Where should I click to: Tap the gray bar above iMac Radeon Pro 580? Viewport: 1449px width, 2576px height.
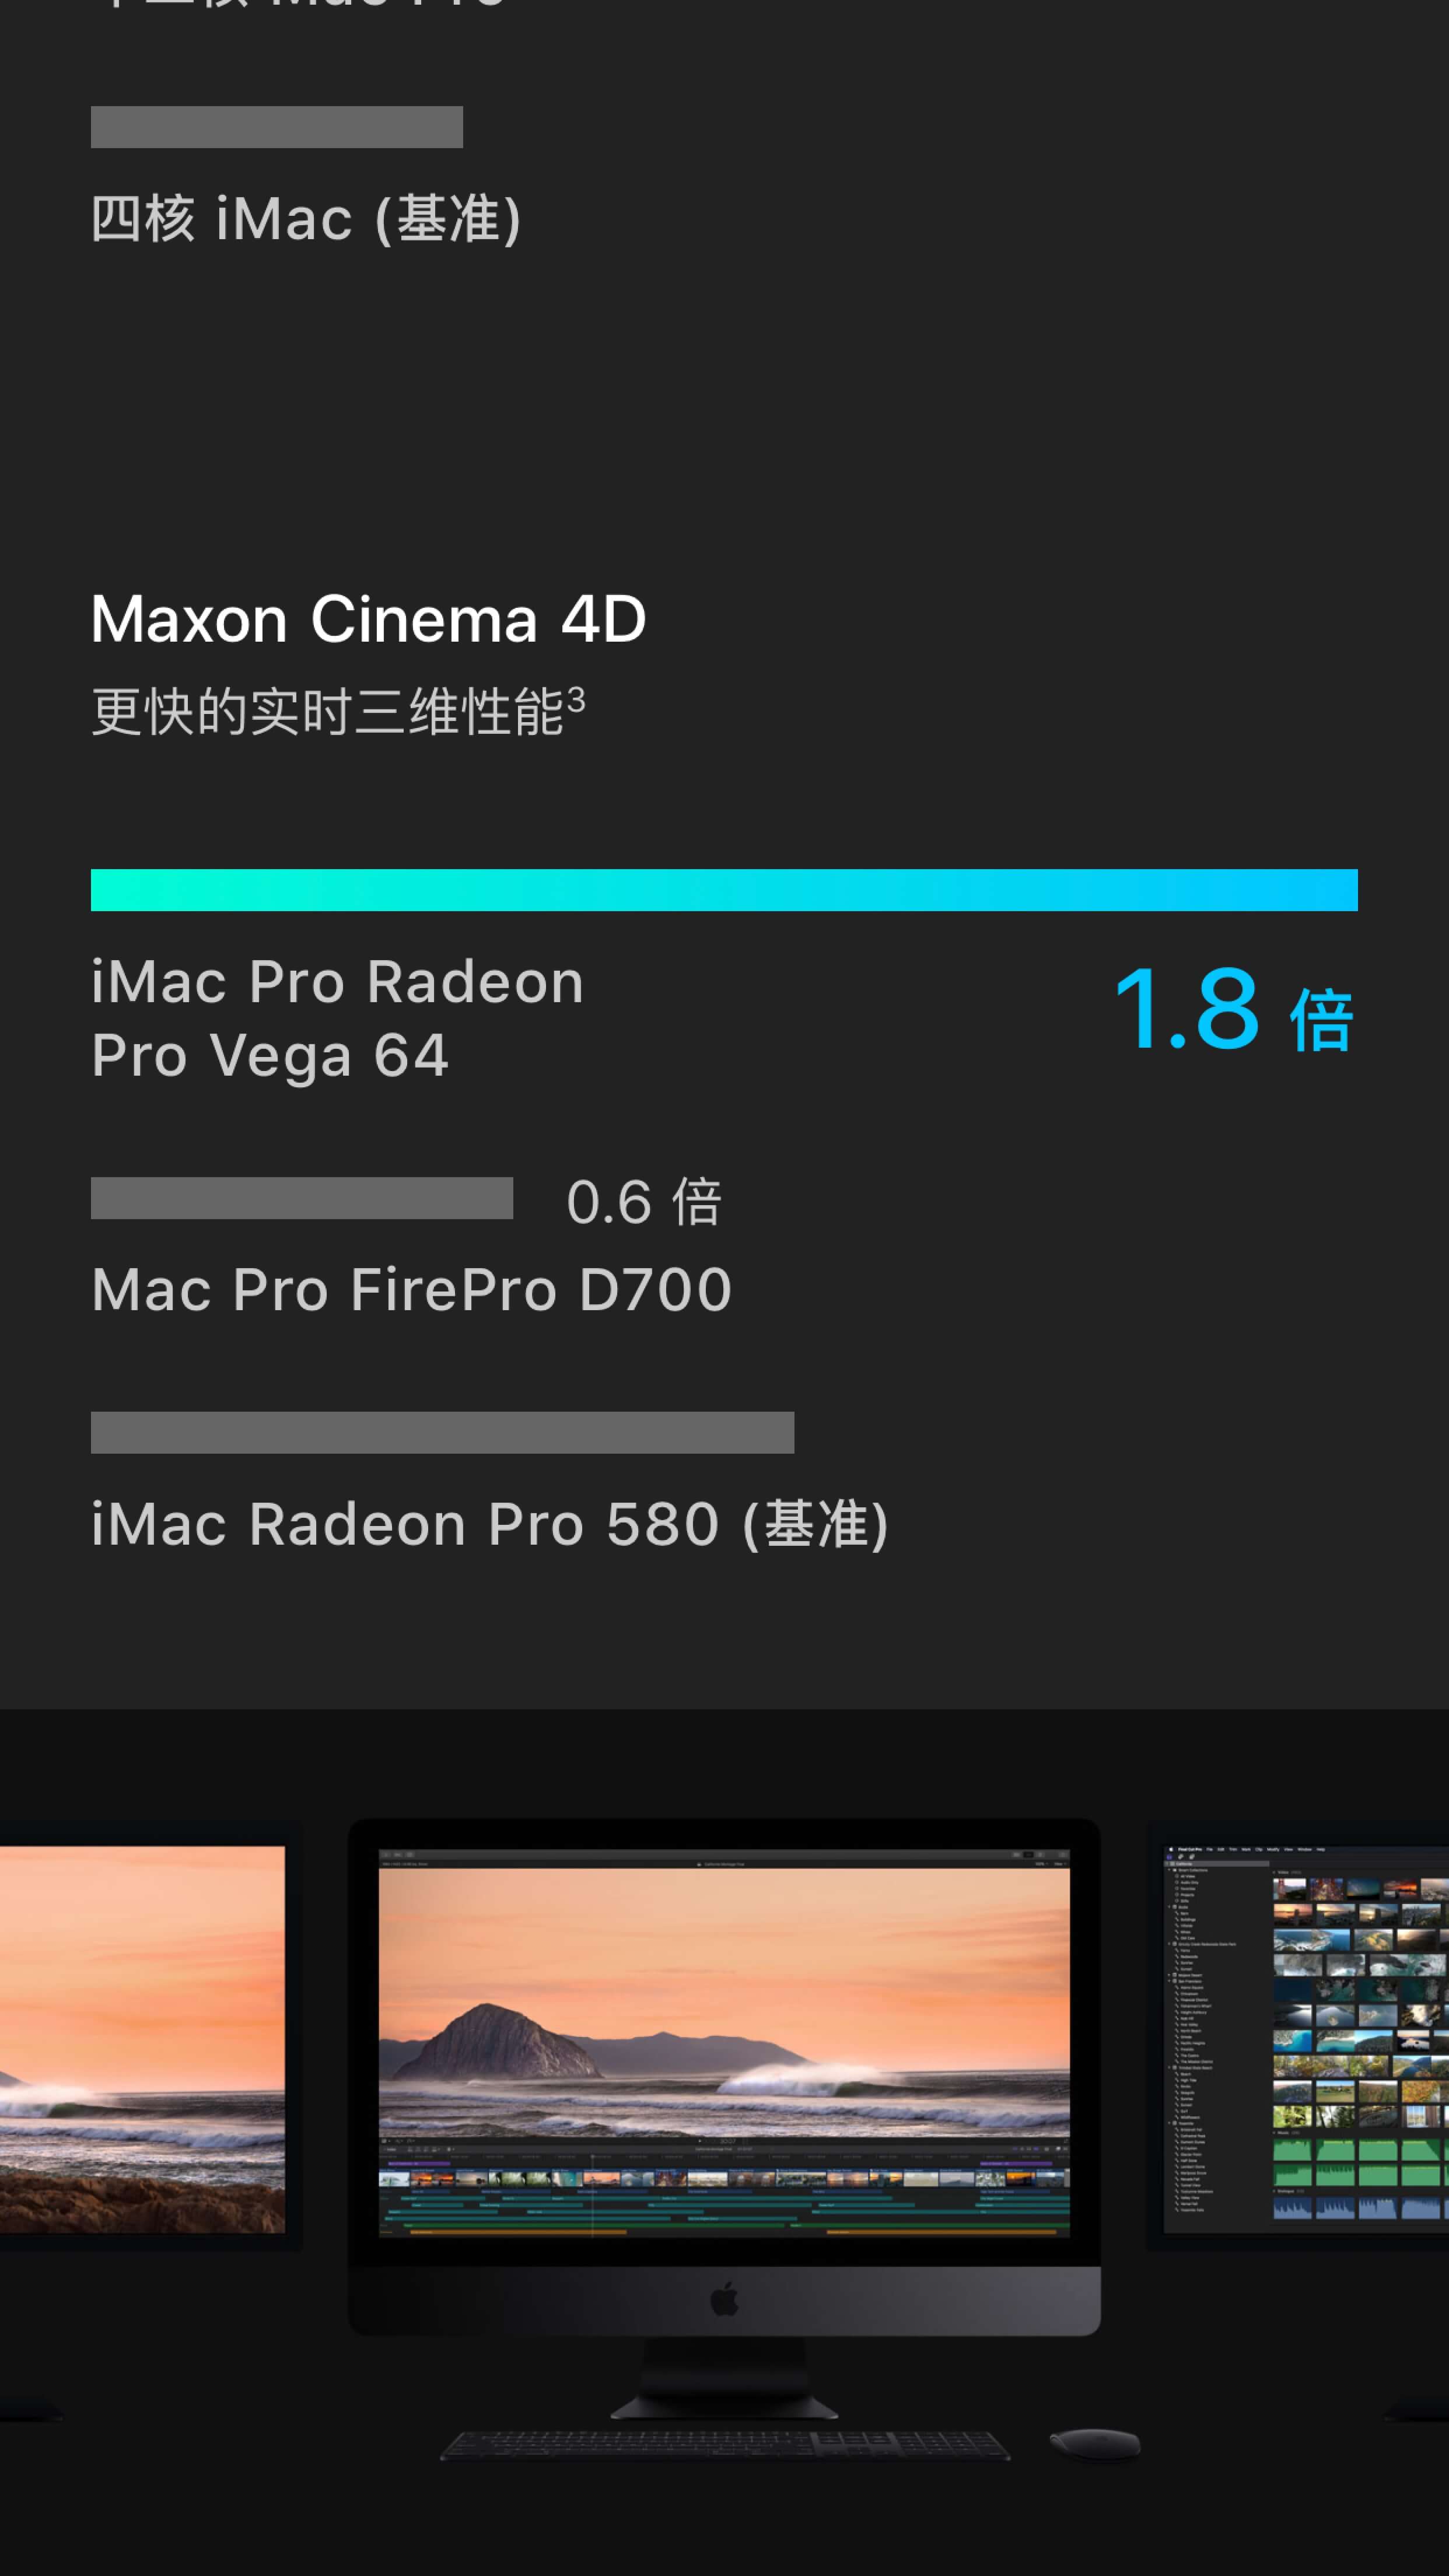click(442, 1432)
